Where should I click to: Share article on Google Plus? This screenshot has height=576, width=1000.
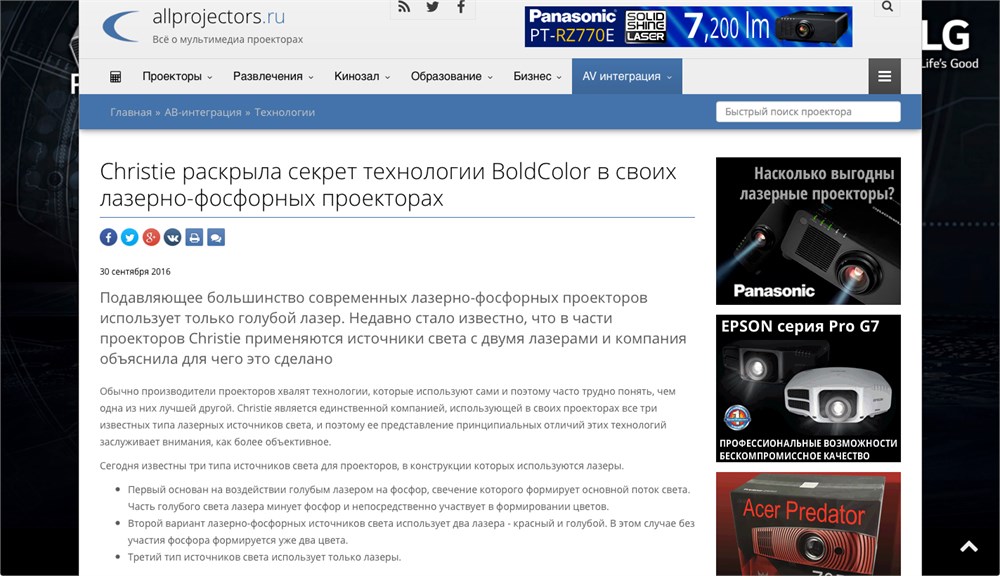[151, 237]
